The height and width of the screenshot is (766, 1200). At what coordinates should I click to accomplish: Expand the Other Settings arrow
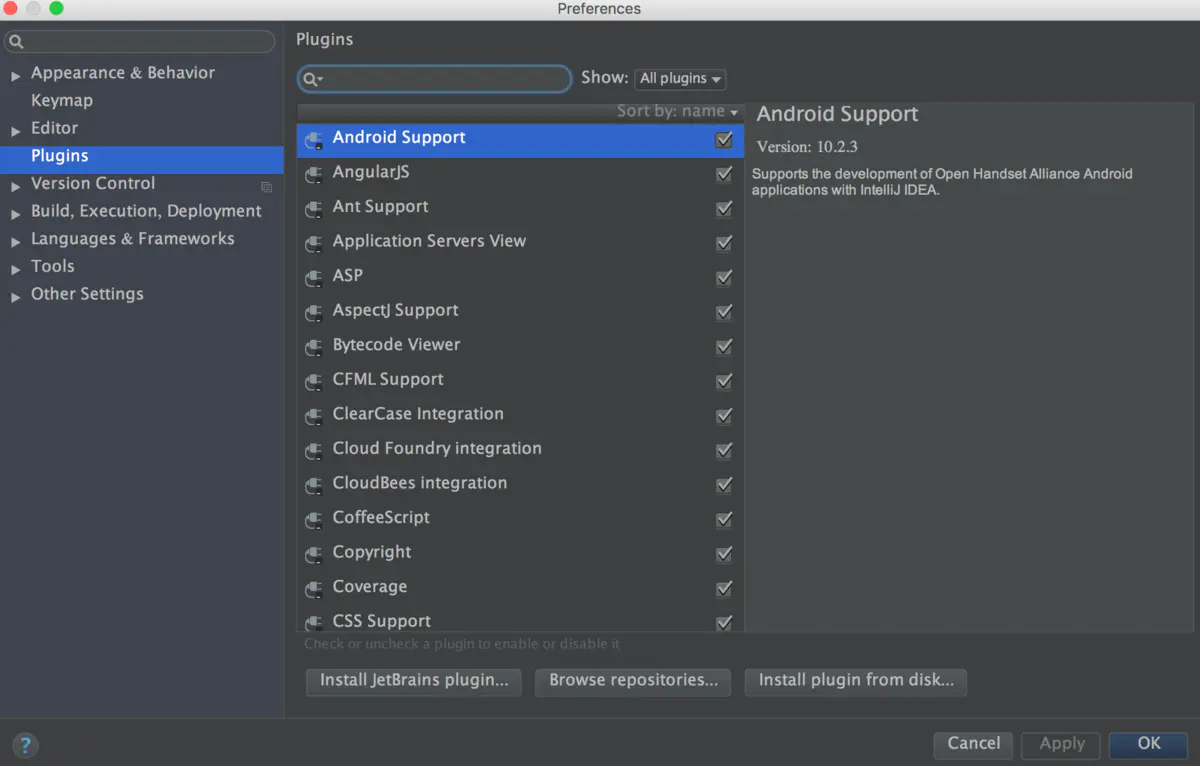click(15, 296)
